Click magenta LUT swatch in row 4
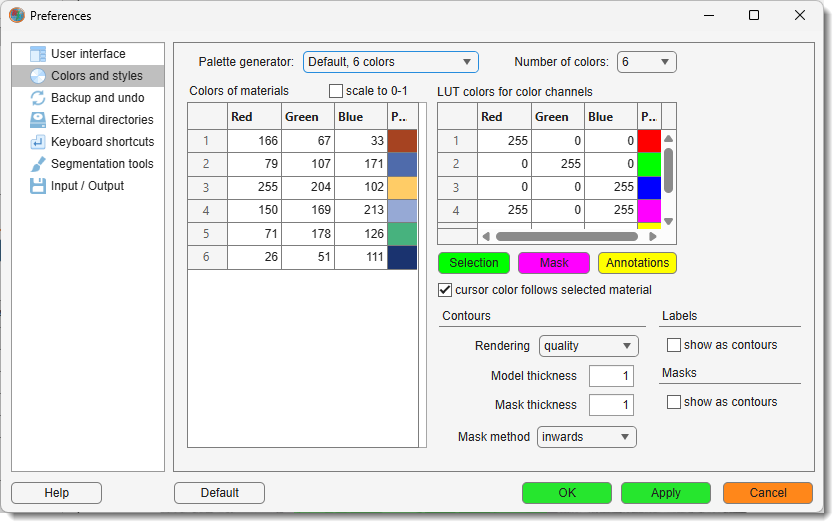 pos(649,211)
